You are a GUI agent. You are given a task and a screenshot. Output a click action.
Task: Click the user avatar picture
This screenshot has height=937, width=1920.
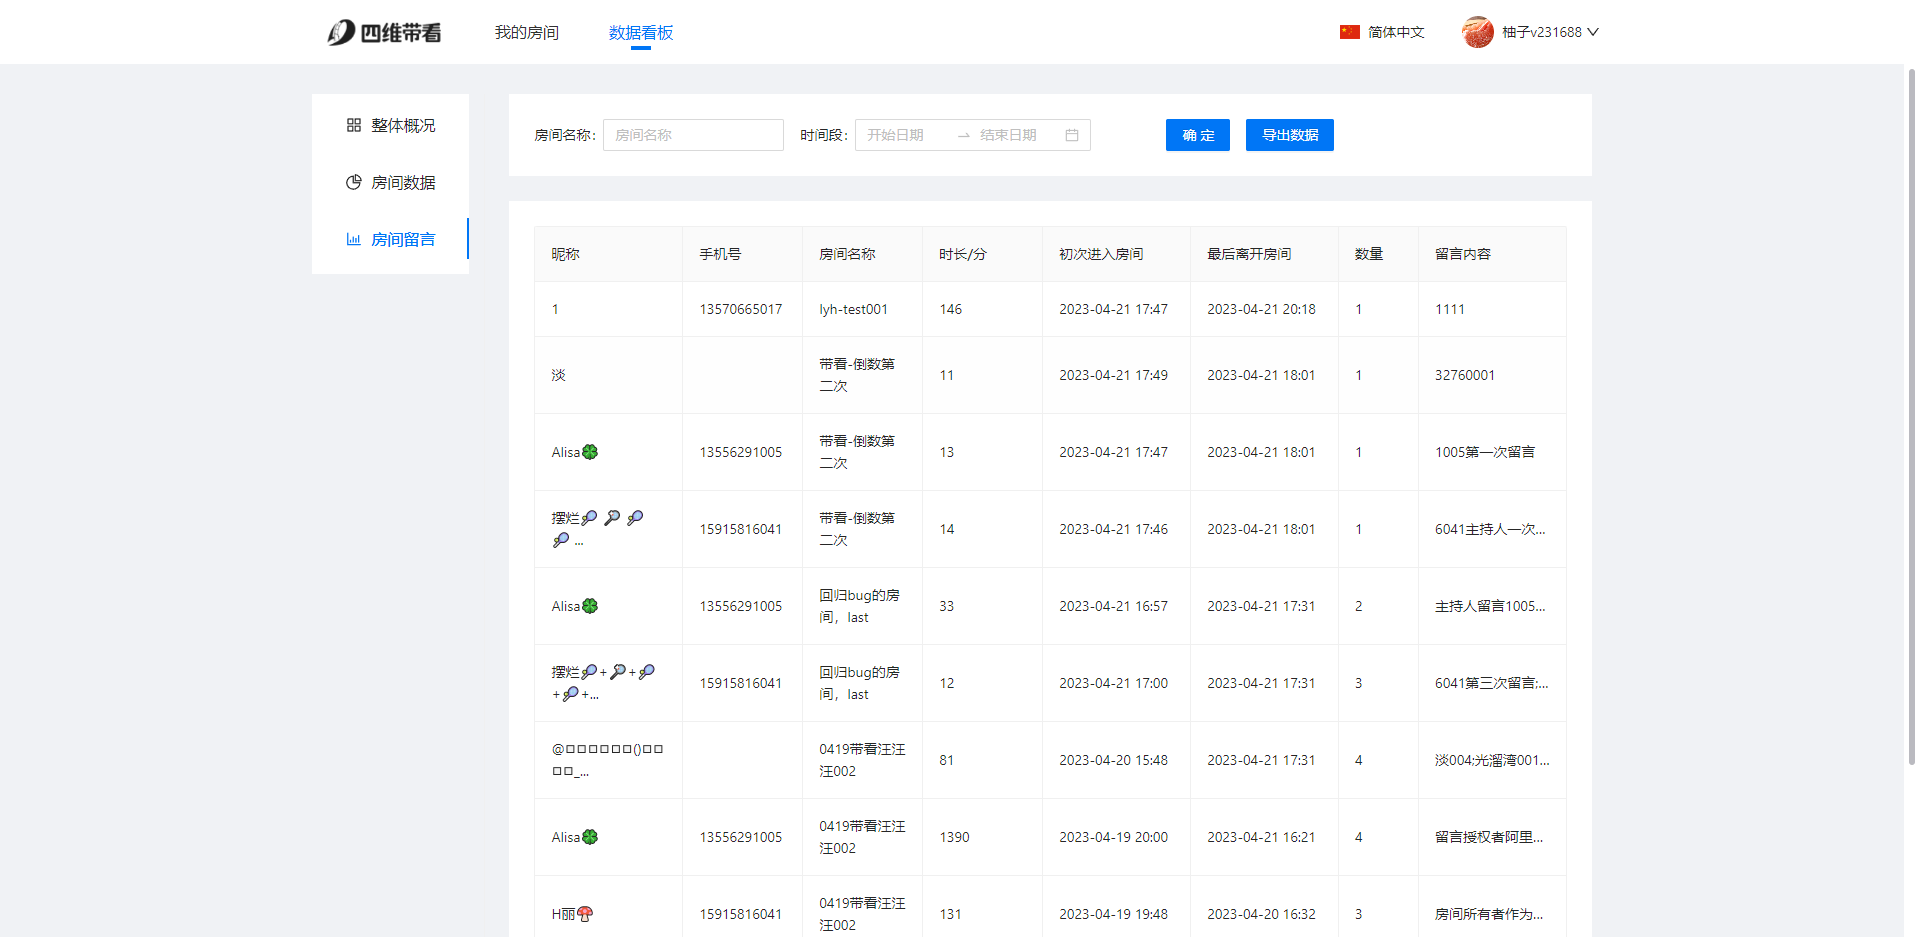[1477, 32]
